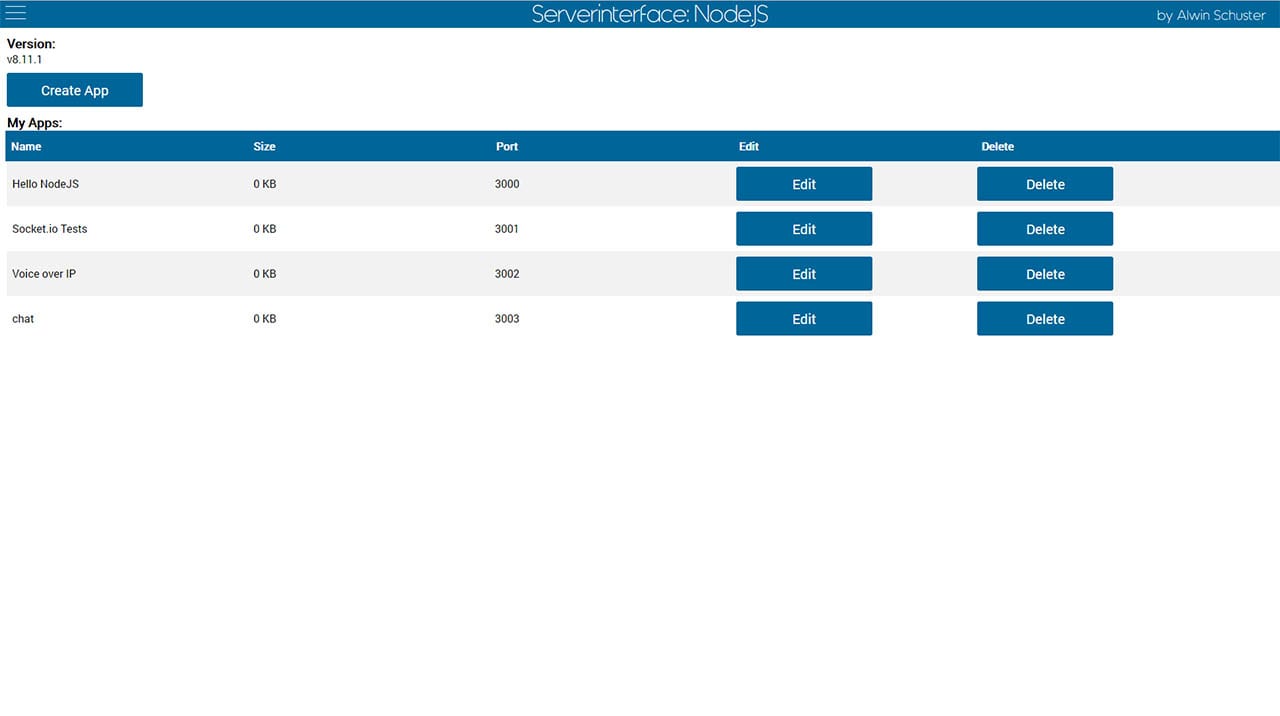Edit the Hello NodeJS app
This screenshot has width=1280, height=716.
tap(804, 184)
